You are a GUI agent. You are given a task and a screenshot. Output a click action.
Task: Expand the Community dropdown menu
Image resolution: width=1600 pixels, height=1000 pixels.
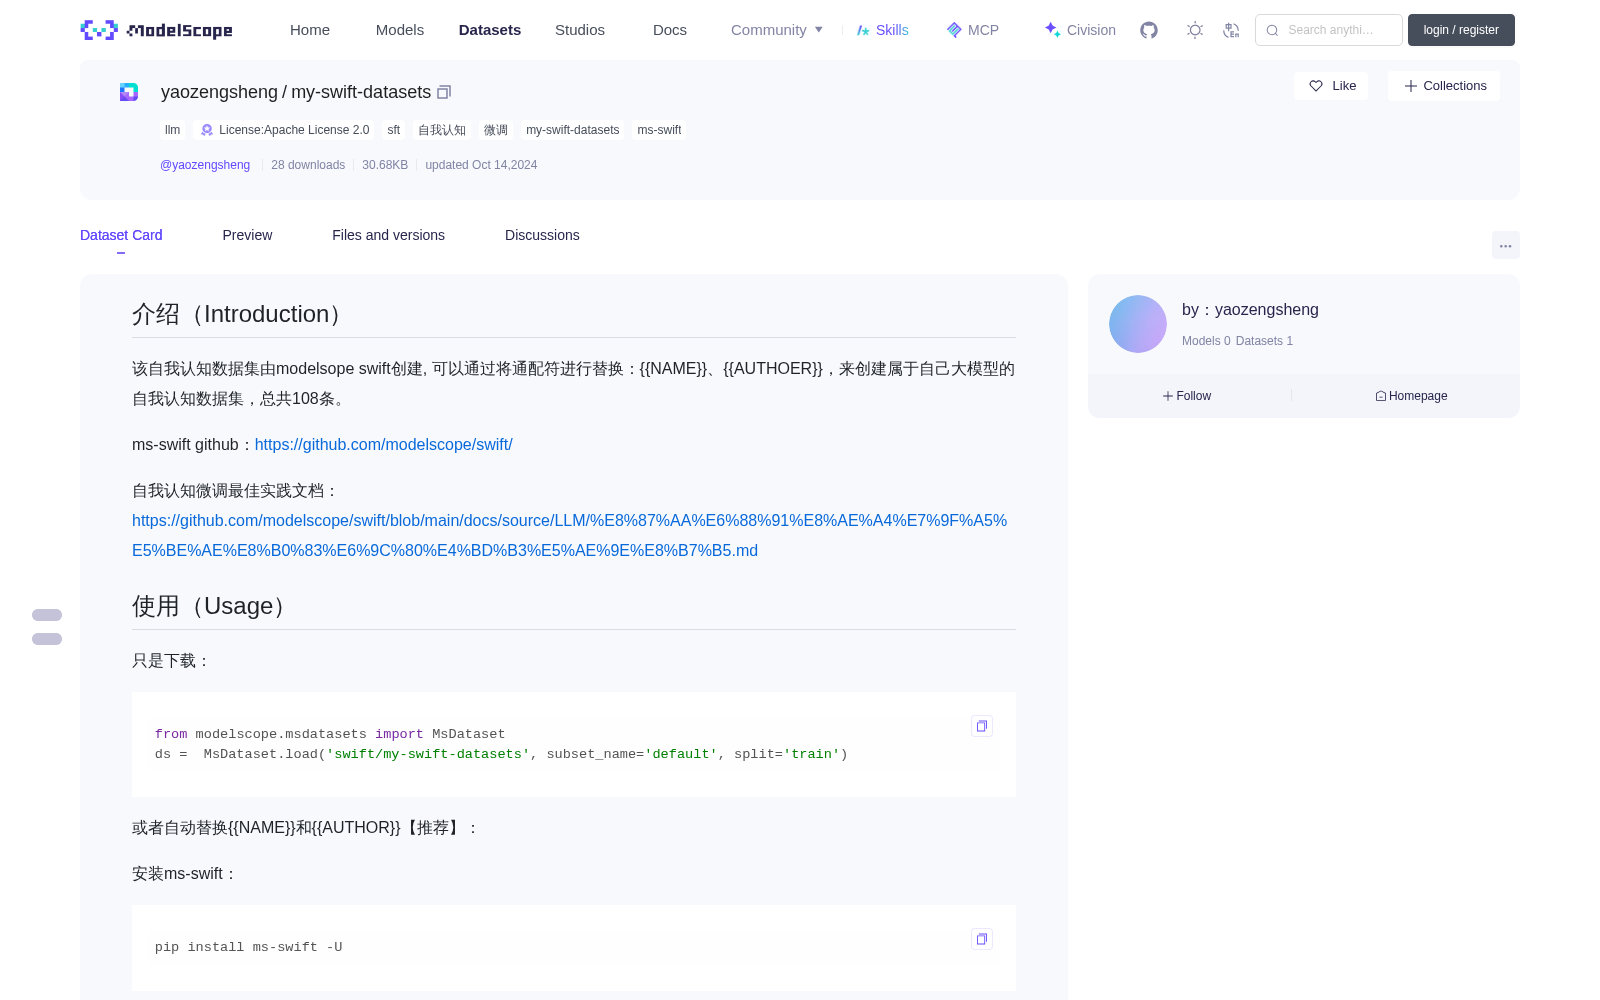pyautogui.click(x=777, y=30)
